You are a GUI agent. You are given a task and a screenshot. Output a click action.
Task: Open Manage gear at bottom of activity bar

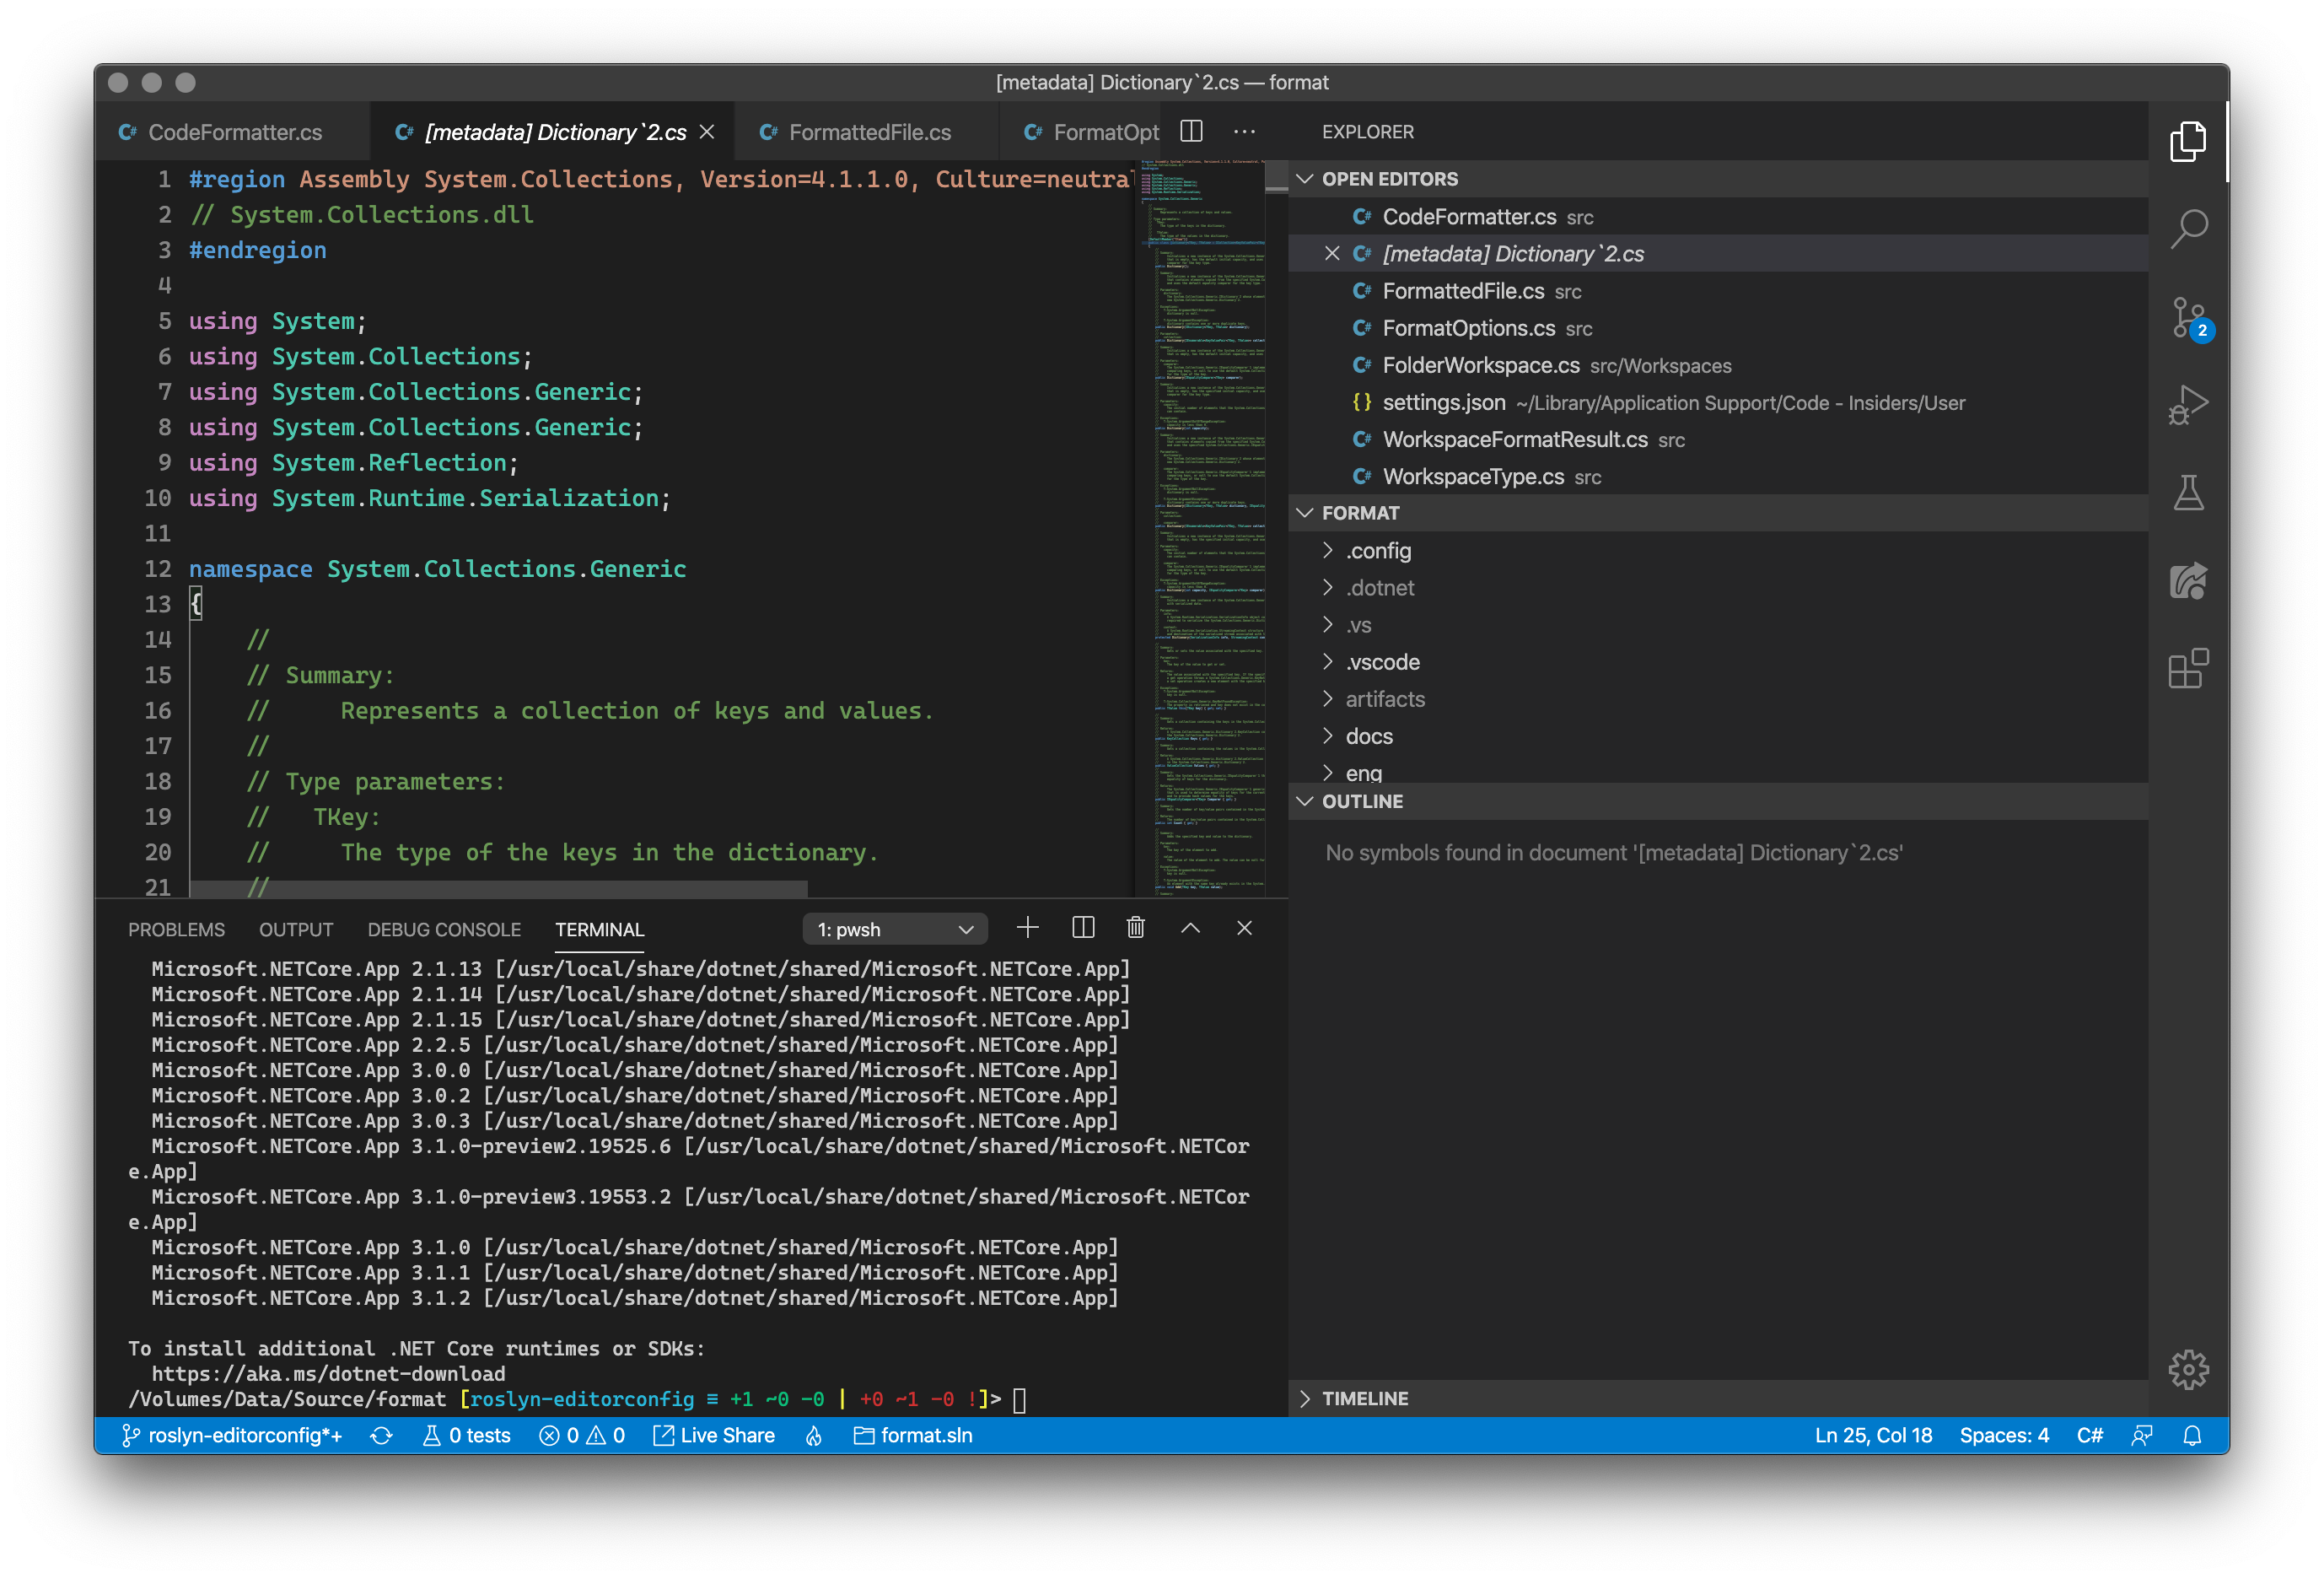2188,1369
